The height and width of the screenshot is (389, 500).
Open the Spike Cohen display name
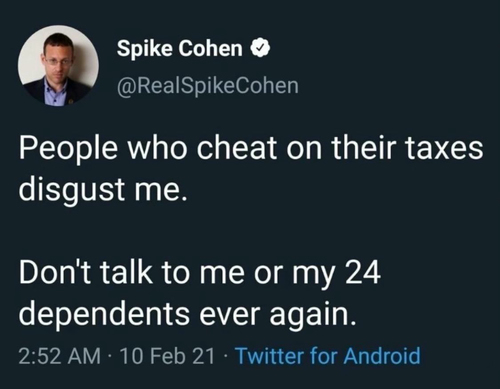pos(179,49)
